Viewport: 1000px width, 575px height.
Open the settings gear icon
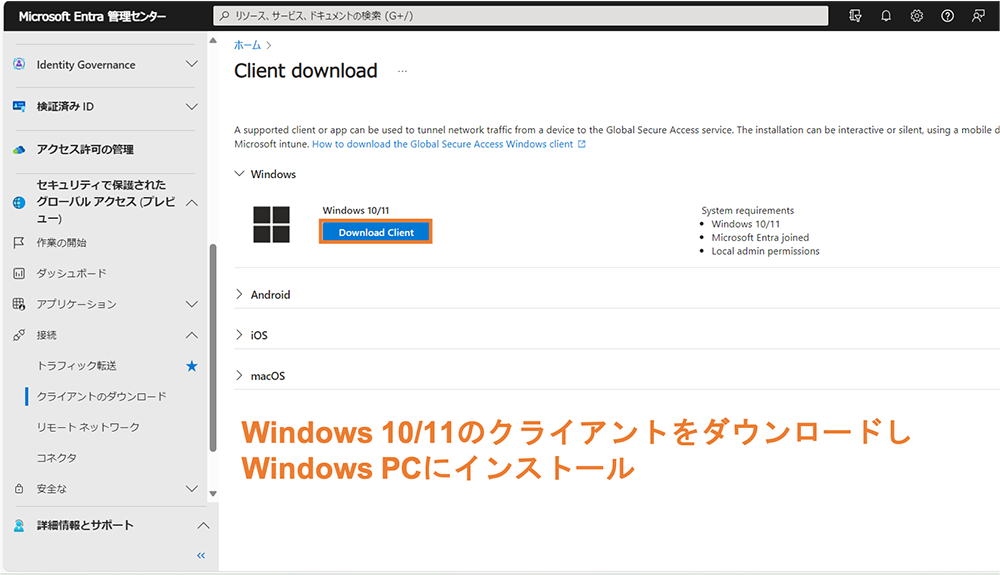click(x=916, y=16)
